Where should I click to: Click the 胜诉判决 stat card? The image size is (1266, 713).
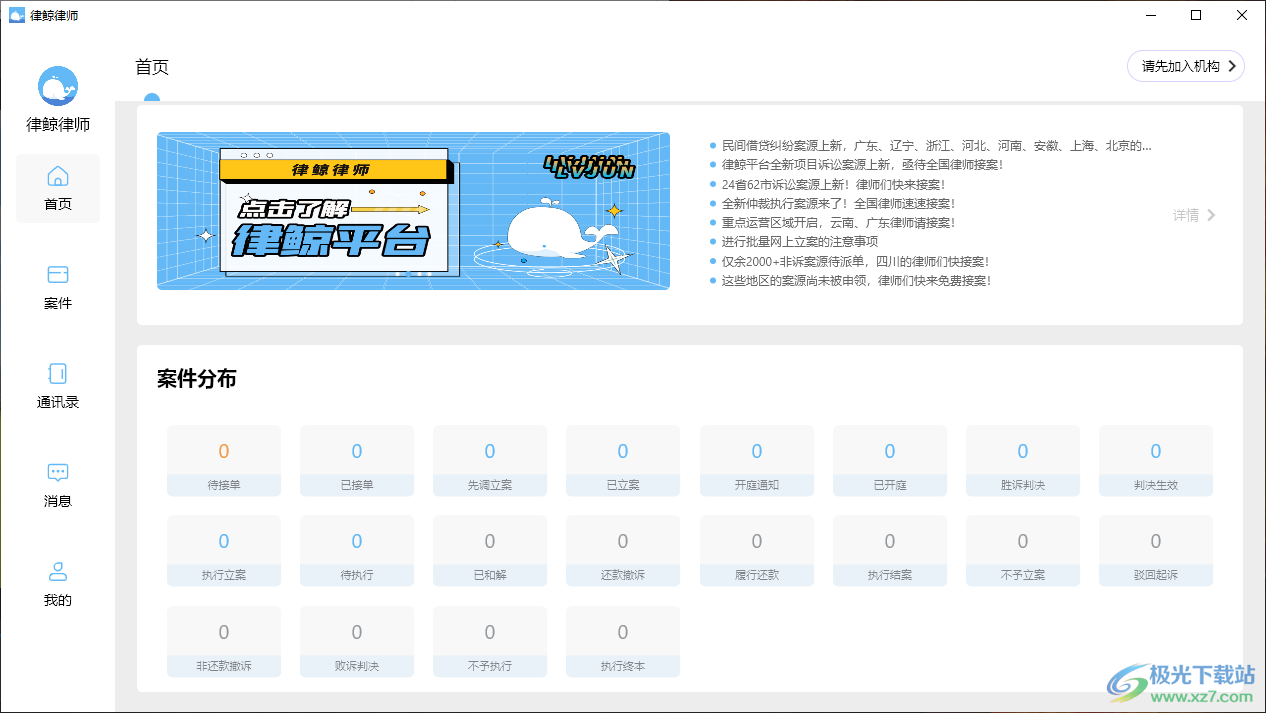1022,460
